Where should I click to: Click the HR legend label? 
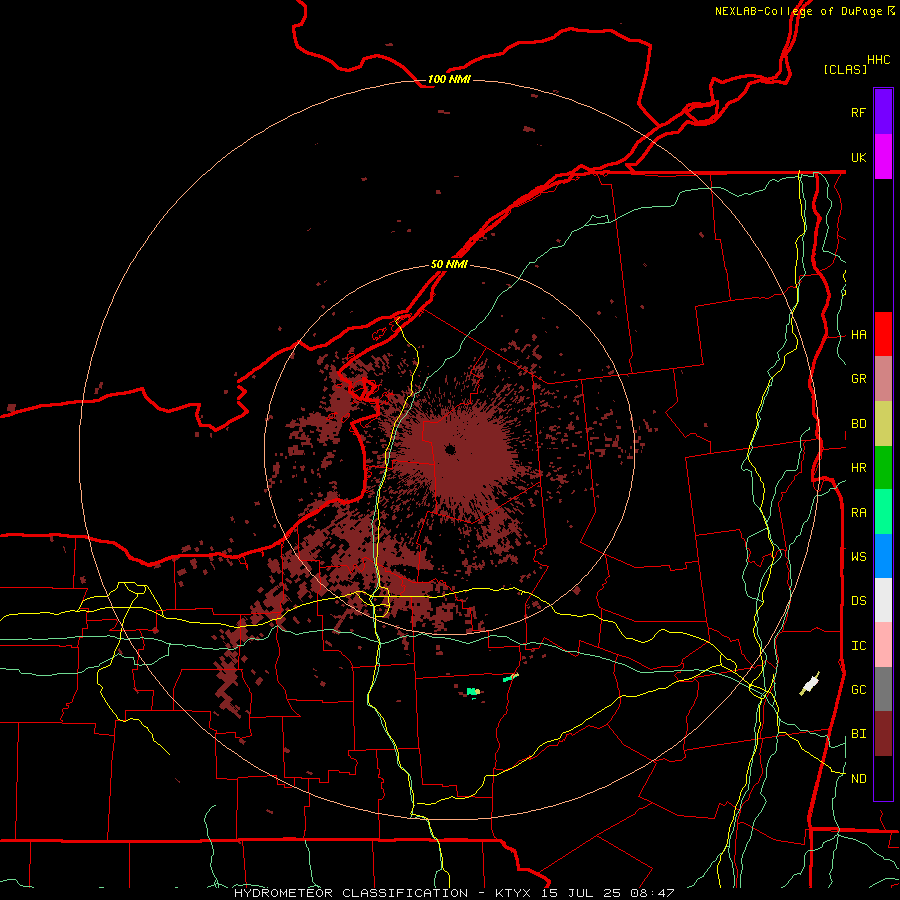858,468
